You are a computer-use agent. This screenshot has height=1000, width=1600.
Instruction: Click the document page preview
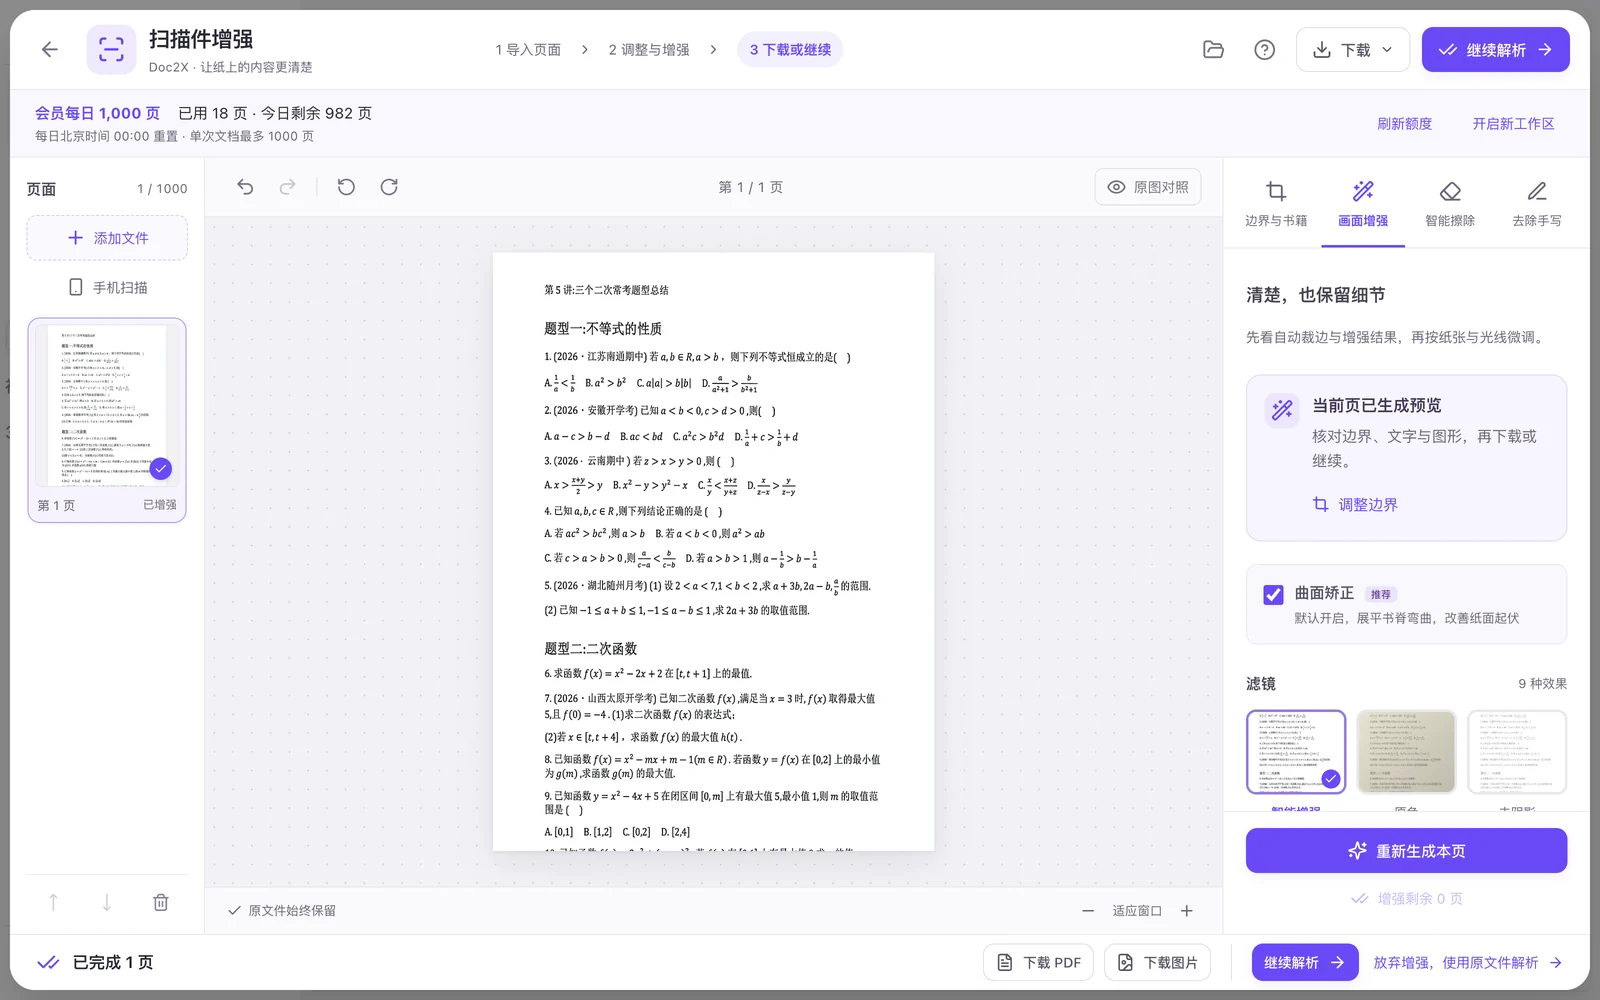point(713,551)
